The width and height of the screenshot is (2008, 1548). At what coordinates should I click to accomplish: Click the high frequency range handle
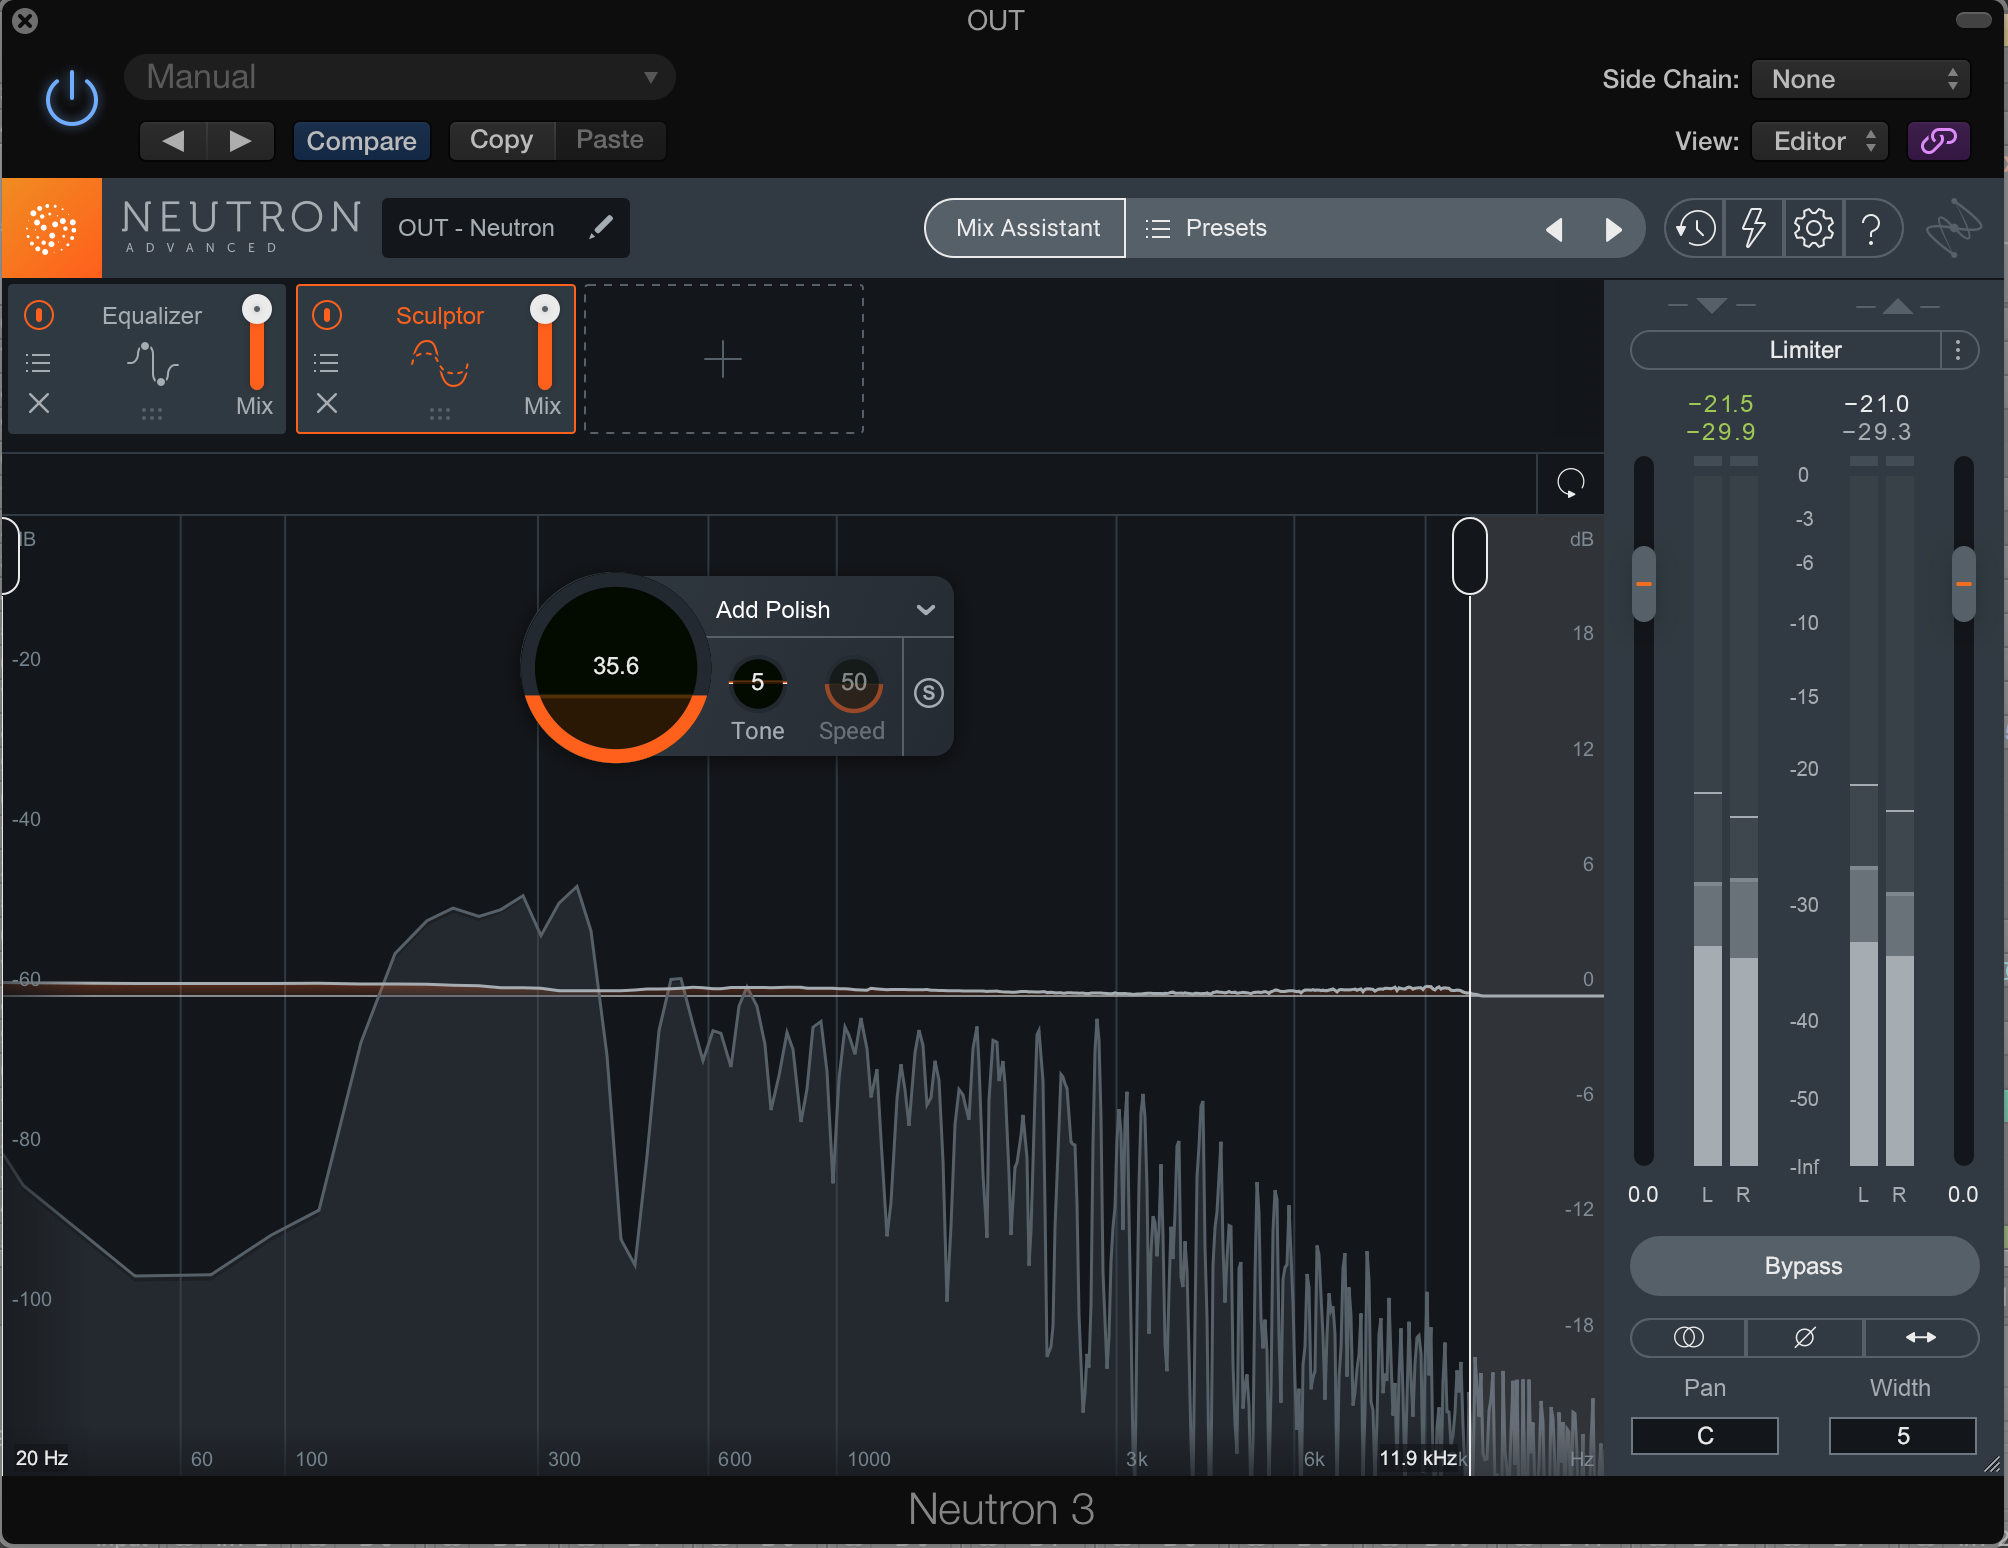pos(1469,556)
